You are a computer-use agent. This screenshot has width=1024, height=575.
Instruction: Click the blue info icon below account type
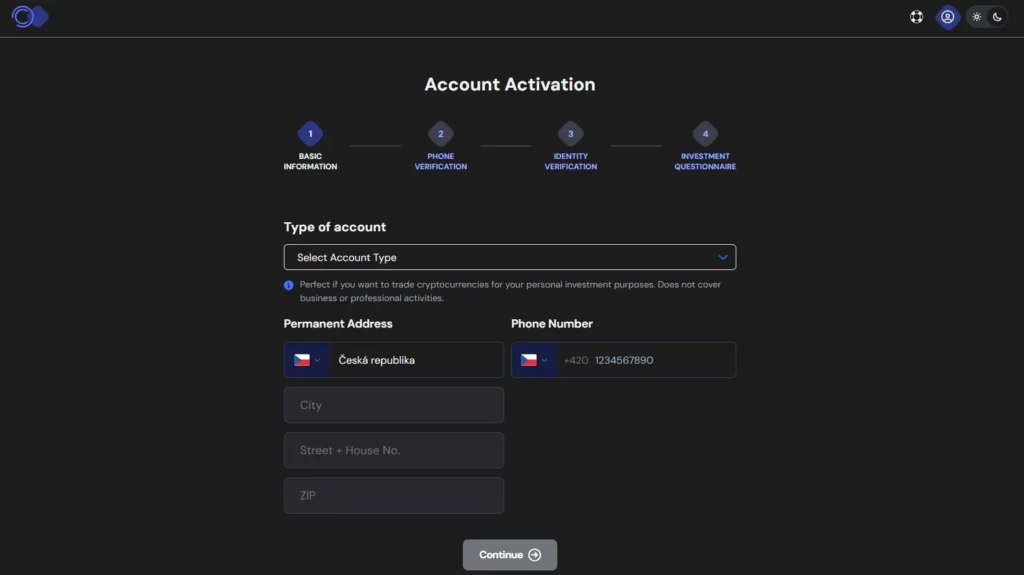[289, 286]
